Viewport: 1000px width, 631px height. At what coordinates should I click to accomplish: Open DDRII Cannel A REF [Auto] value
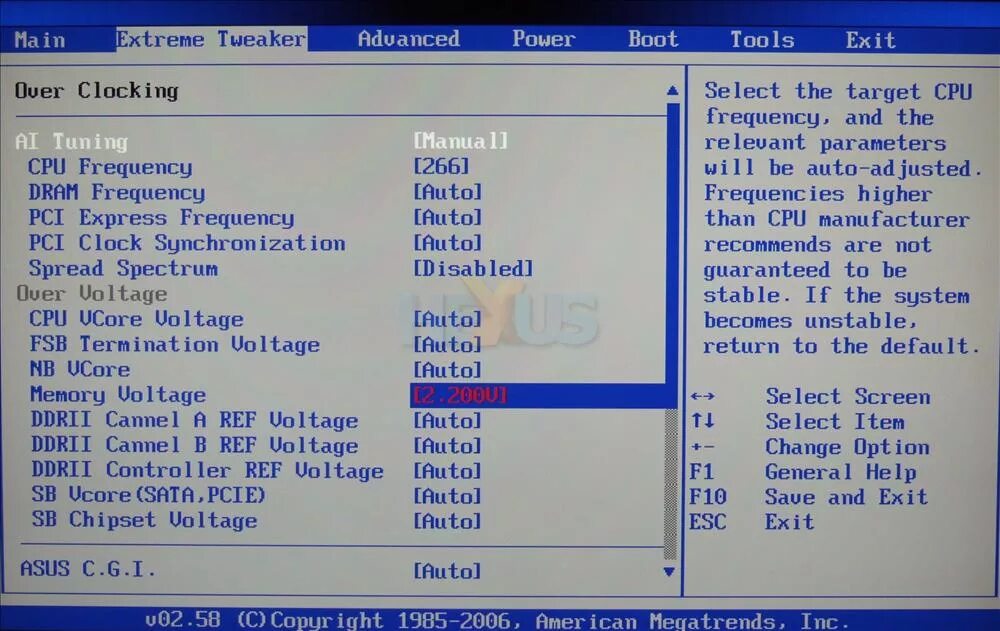point(448,420)
